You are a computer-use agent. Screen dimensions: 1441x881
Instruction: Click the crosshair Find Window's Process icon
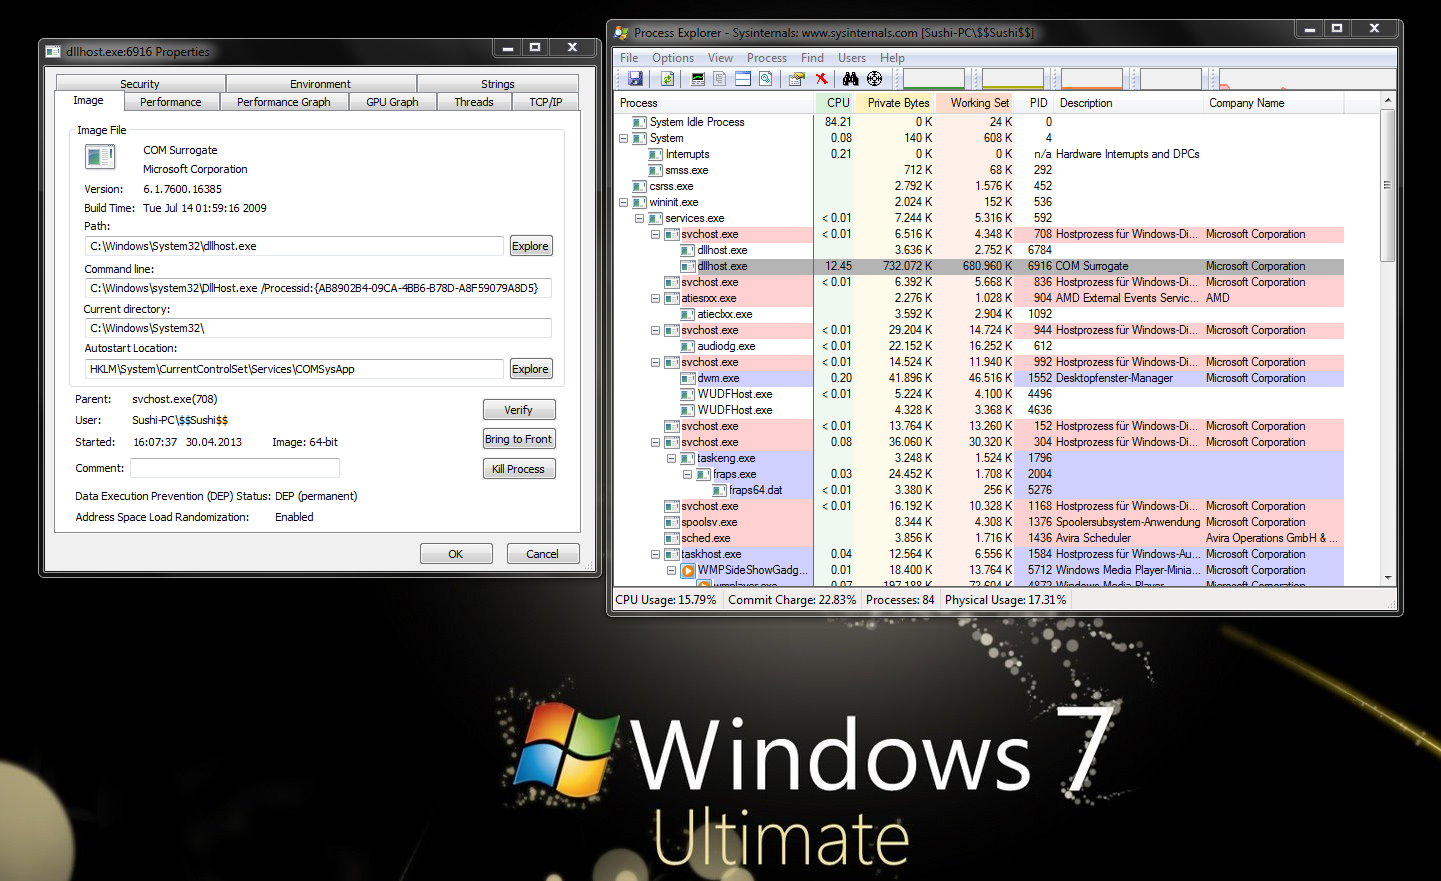pos(875,79)
